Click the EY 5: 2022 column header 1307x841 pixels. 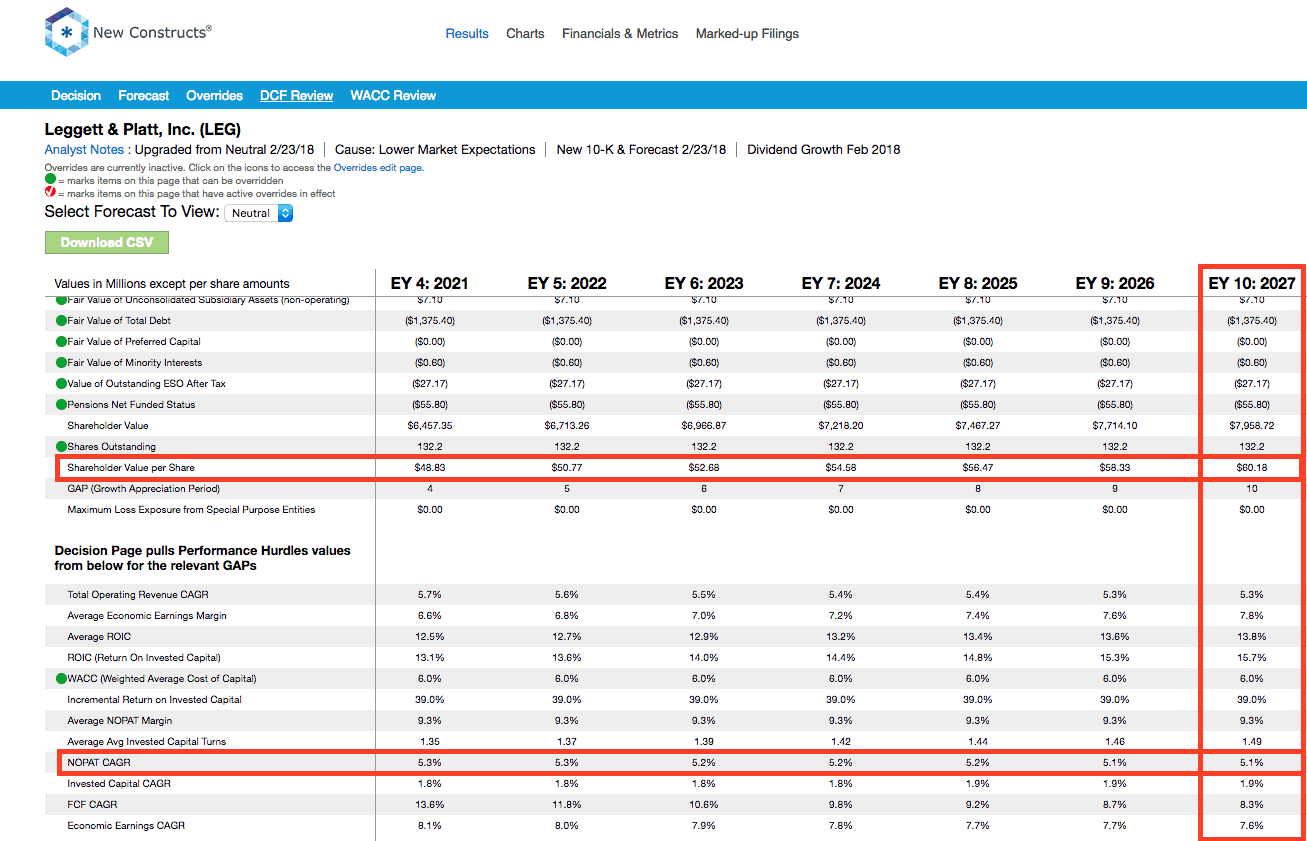pyautogui.click(x=567, y=283)
